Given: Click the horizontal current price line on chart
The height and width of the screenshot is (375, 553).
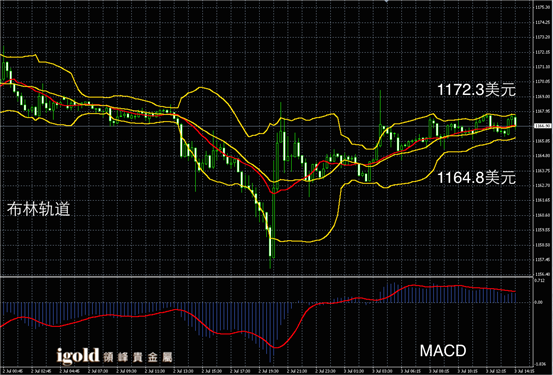Looking at the screenshot, I should (x=266, y=126).
